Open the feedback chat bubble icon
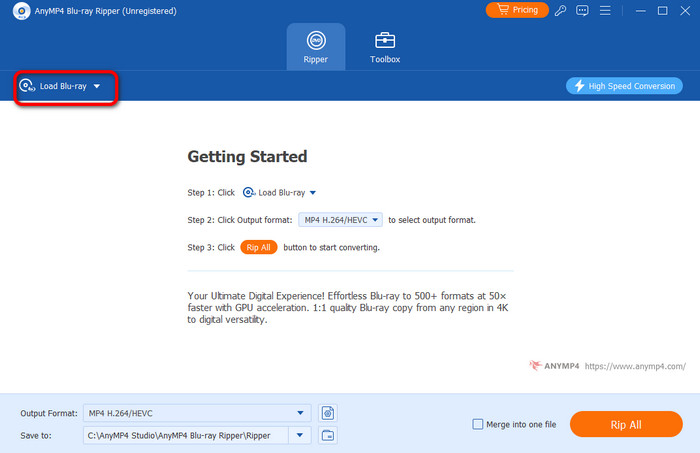This screenshot has width=700, height=453. click(582, 10)
